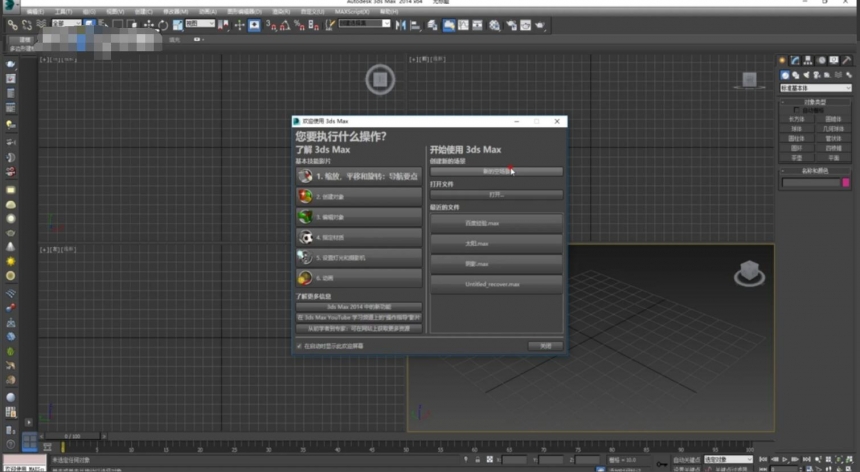This screenshot has height=472, width=860.
Task: Select the Select and Link tool
Action: [x=12, y=25]
